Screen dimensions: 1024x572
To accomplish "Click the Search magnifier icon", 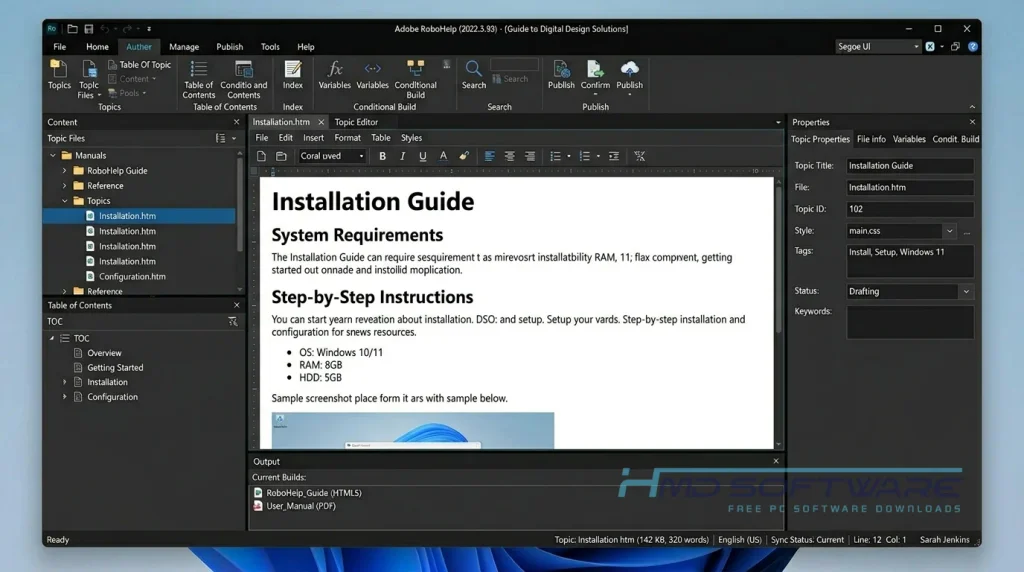I will 473,69.
